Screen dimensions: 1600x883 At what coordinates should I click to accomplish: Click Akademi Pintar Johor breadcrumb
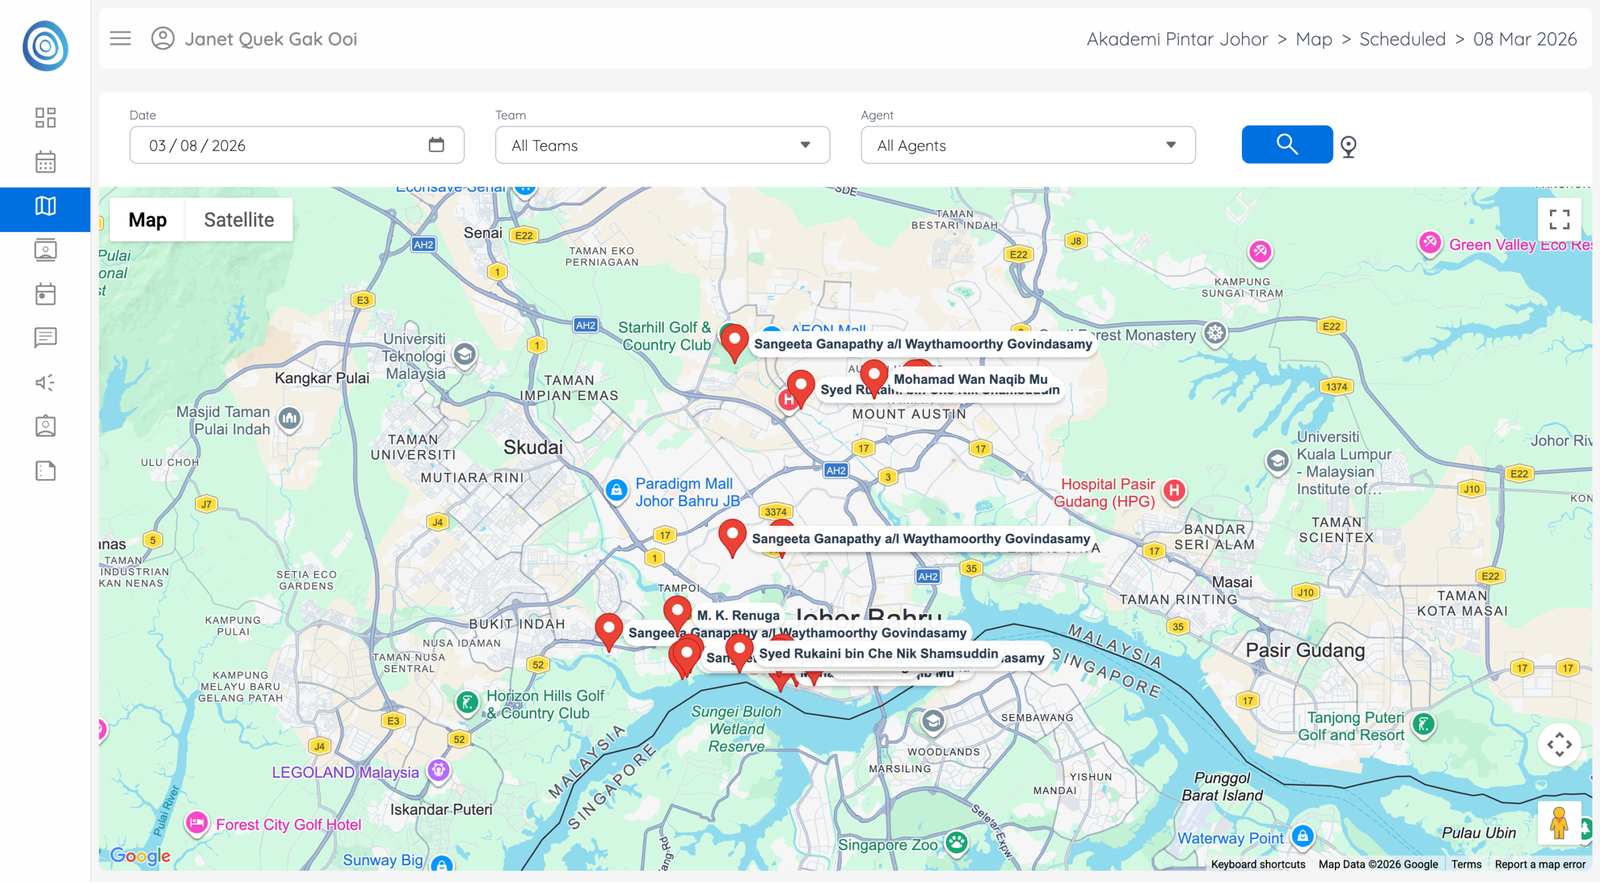tap(1176, 39)
